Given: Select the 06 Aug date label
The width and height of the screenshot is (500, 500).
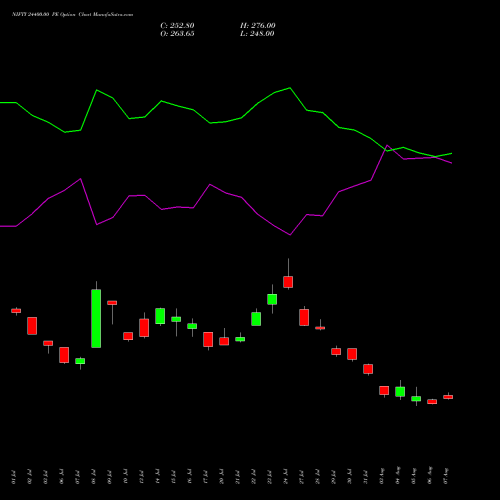Looking at the screenshot, I should pyautogui.click(x=430, y=476).
